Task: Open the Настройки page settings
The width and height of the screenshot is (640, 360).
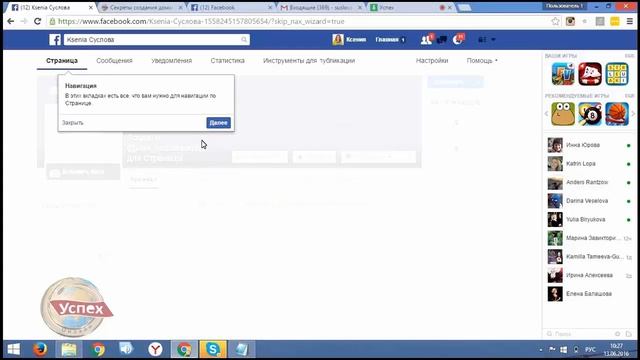Action: point(432,60)
